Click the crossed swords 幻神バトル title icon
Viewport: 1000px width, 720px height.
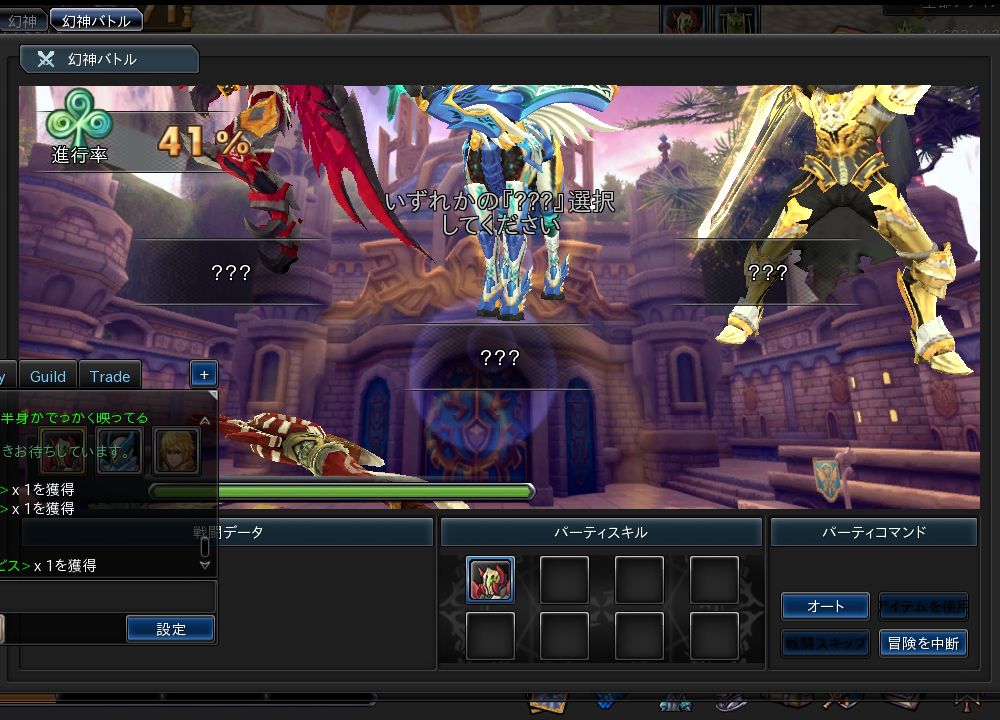tap(46, 59)
